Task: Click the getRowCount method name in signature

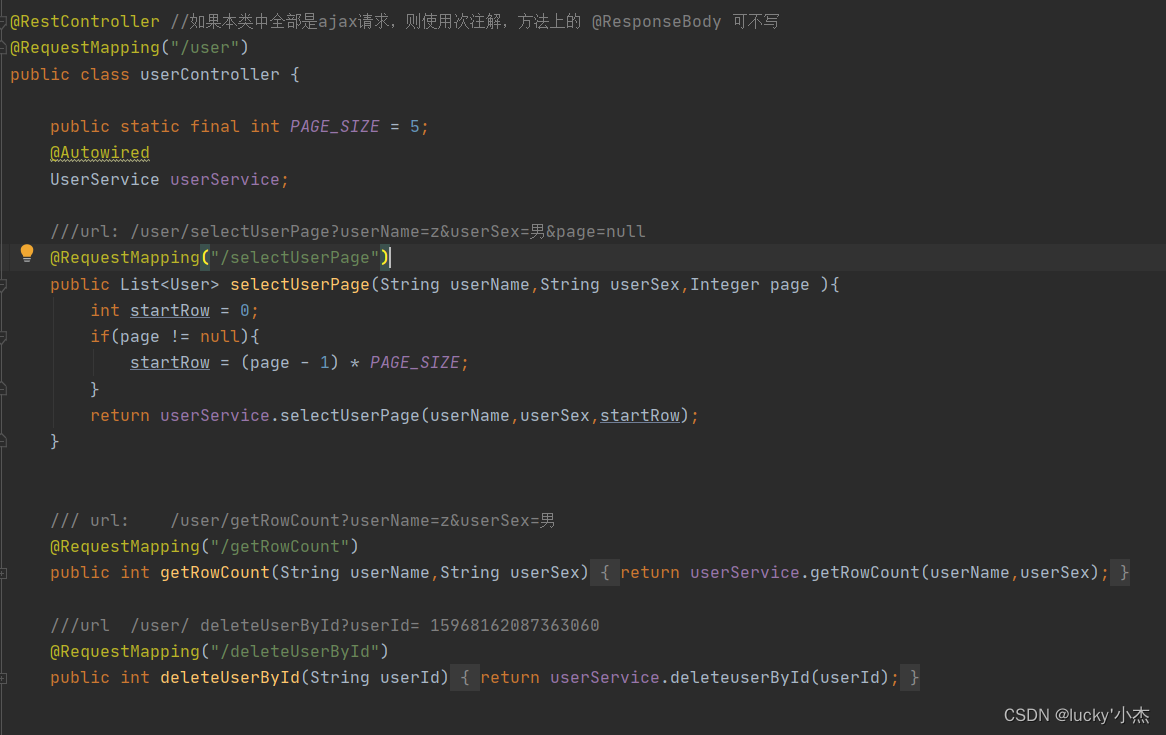Action: (x=215, y=573)
